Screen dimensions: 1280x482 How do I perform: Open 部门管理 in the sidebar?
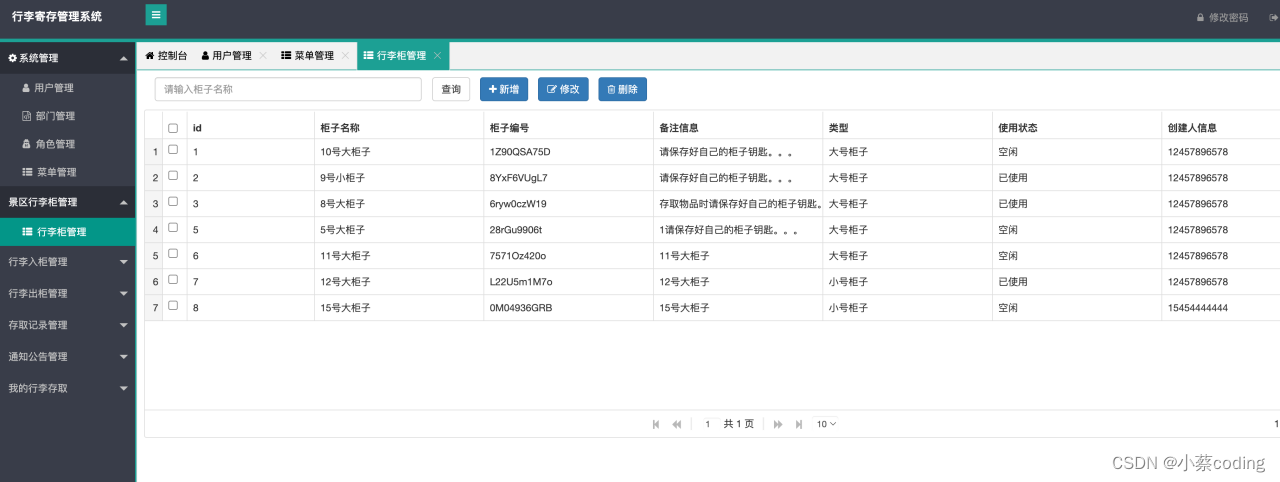[x=67, y=116]
